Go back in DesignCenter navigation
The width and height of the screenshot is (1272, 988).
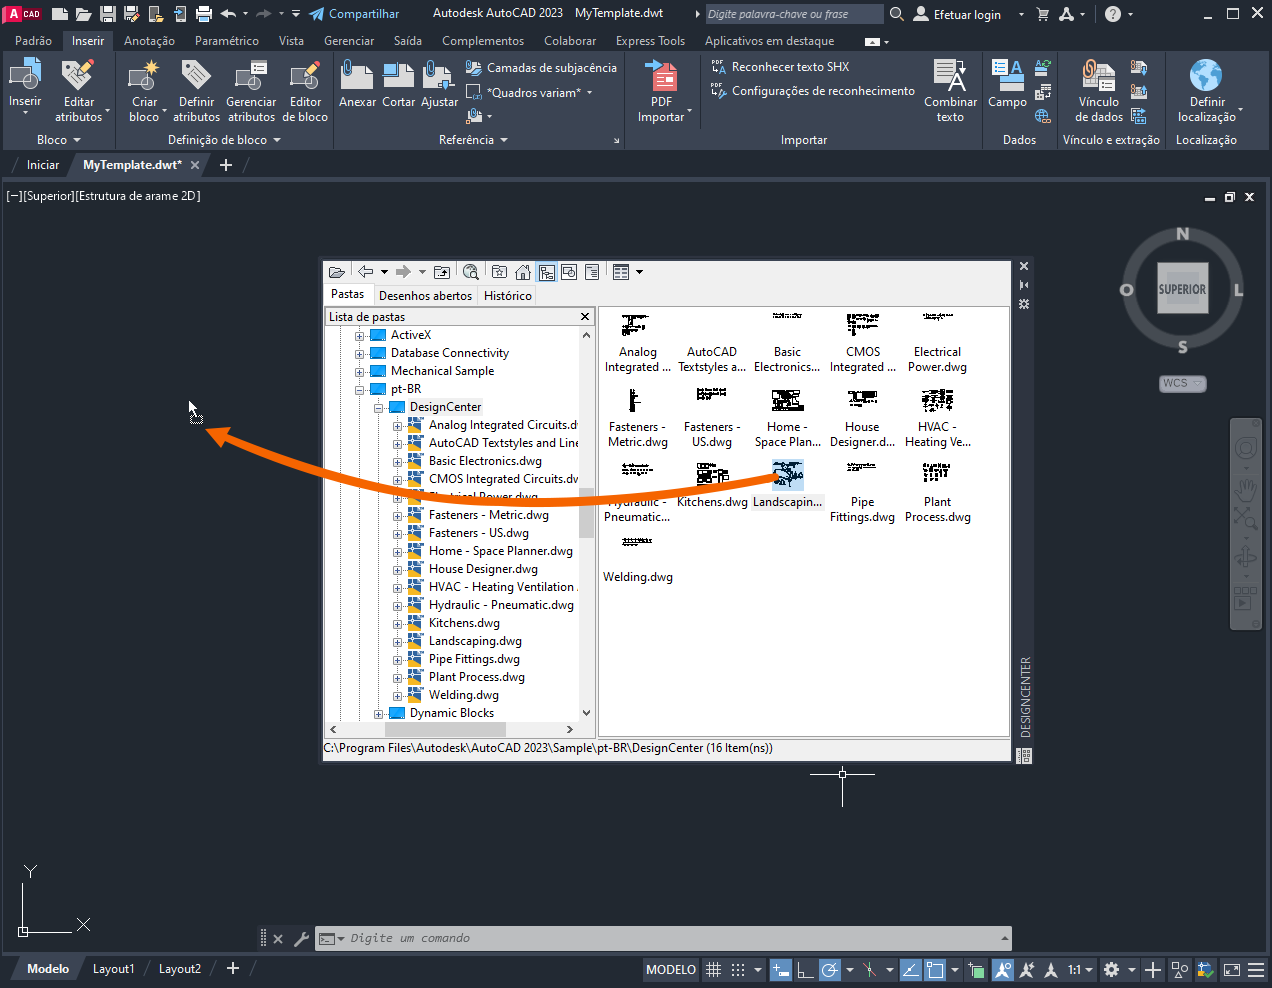[x=366, y=272]
